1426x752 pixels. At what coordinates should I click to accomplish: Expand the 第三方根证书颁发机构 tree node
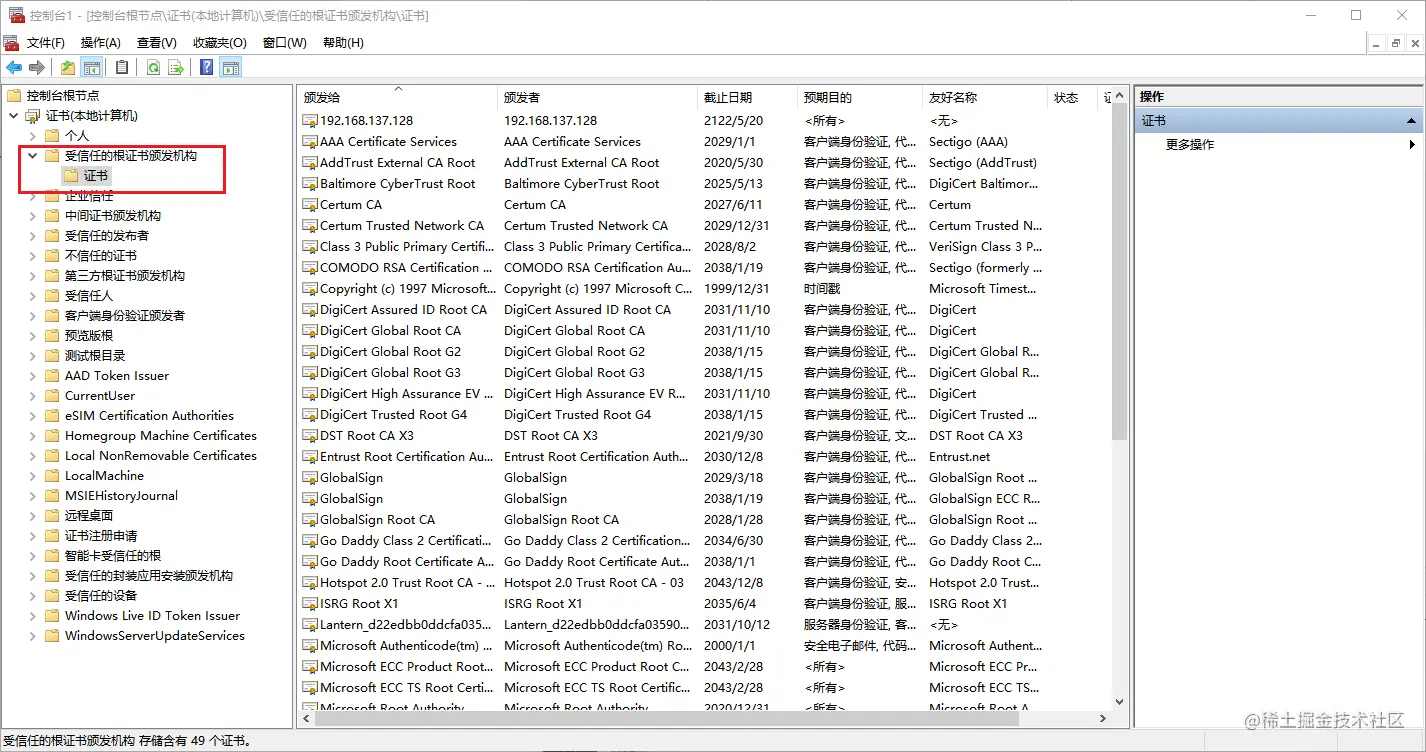pos(33,276)
